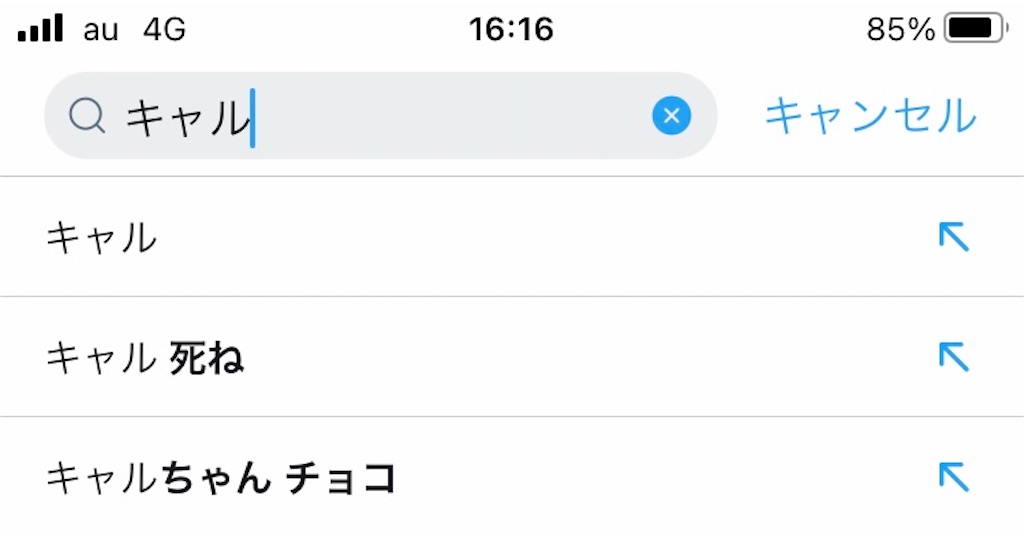
Task: Tap the キャンセル cancel link
Action: click(x=870, y=116)
